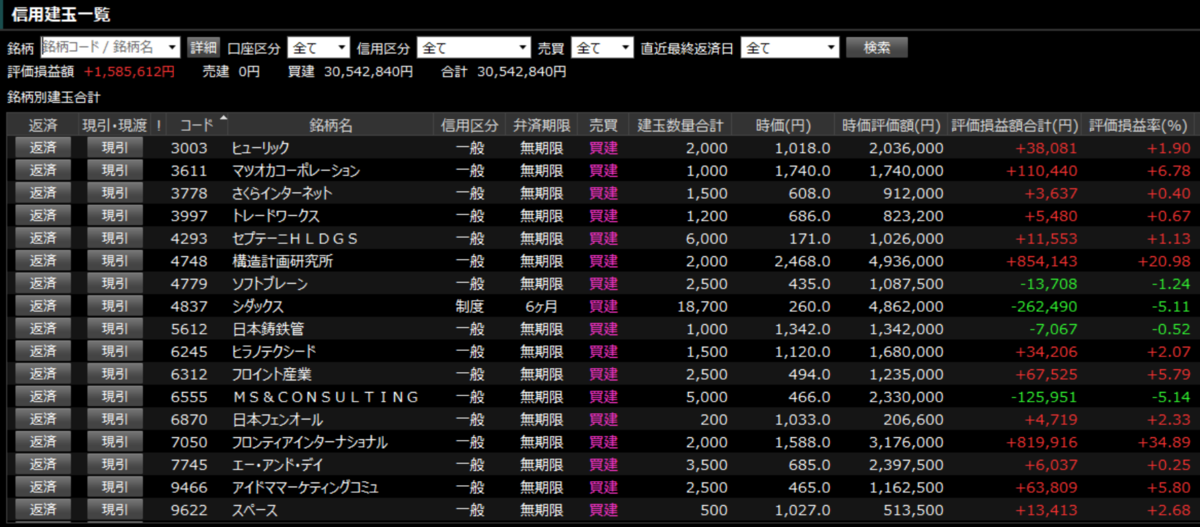Open the 口座区分 dropdown
Image resolution: width=1200 pixels, height=527 pixels.
[319, 47]
